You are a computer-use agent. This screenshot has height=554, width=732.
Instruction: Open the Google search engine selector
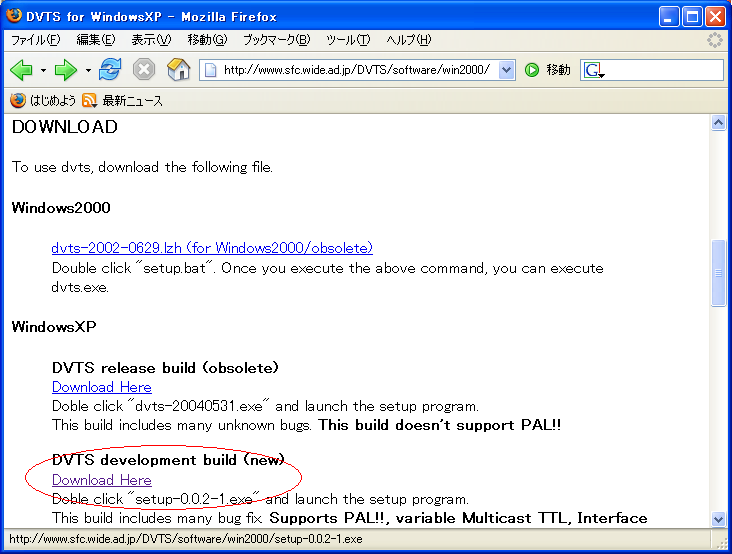(x=594, y=70)
